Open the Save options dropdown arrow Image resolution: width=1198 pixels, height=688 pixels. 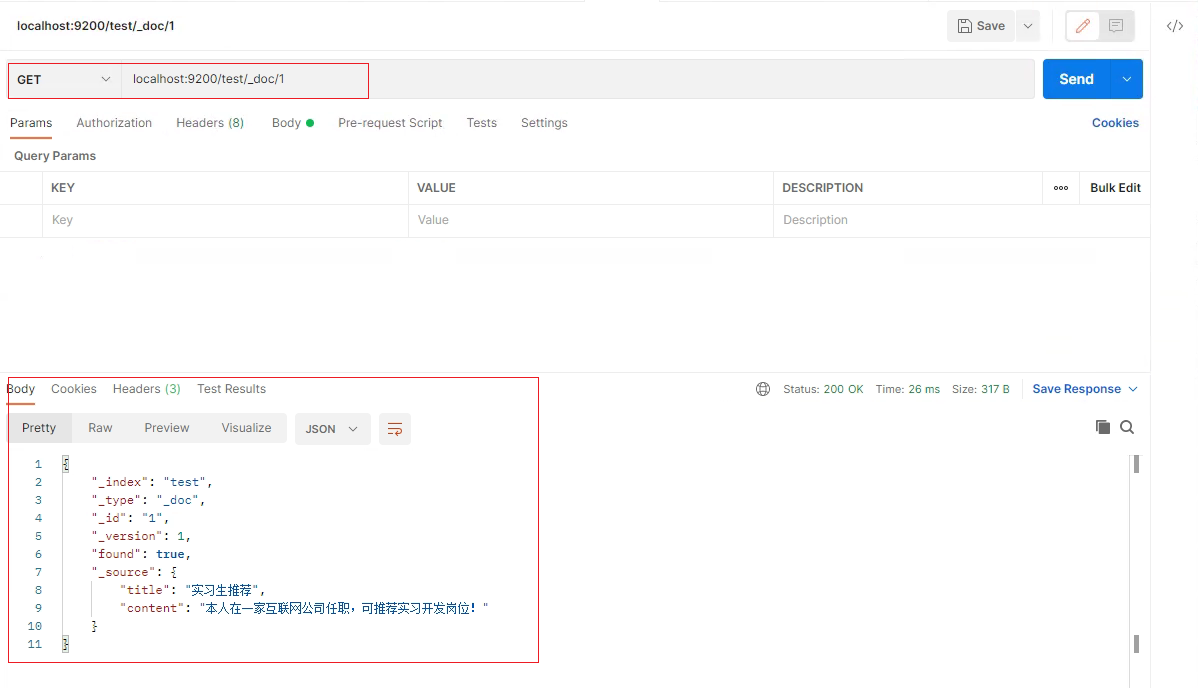tap(1028, 26)
